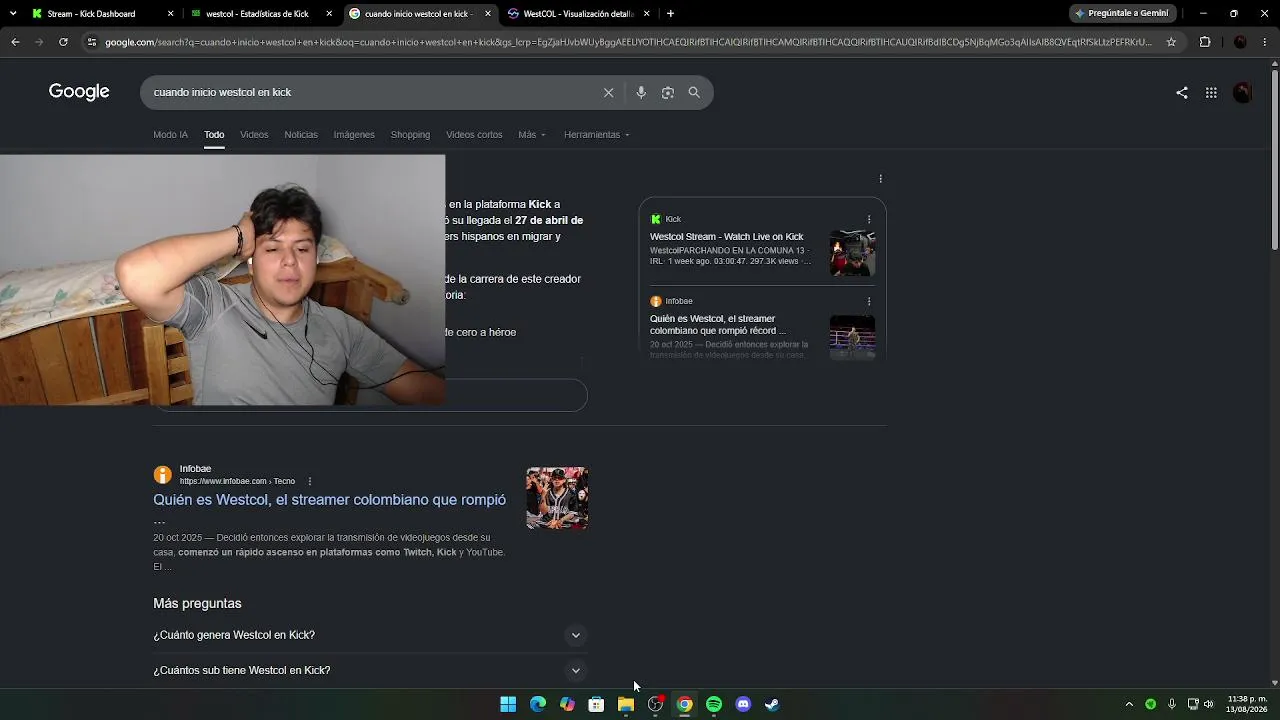Open the taskbar clock and date
Screen dimensions: 1280x720
[1247, 704]
